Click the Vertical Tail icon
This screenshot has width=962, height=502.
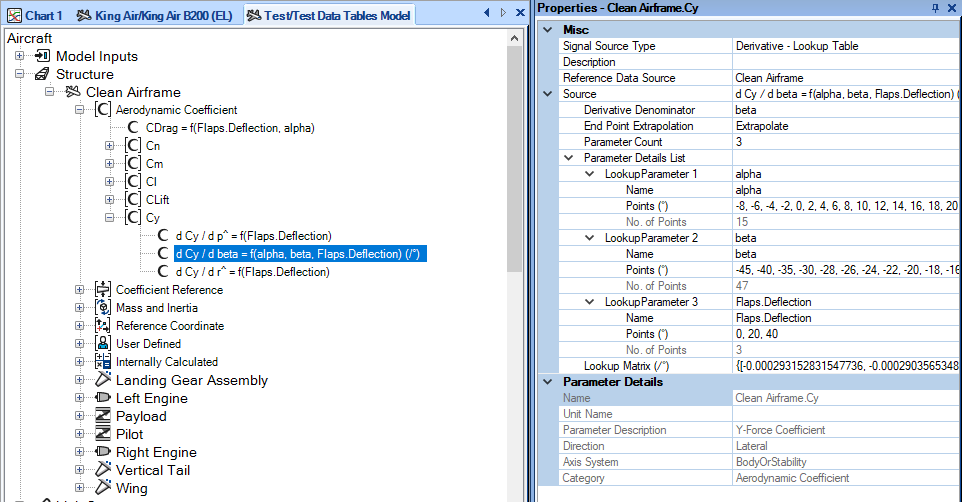[103, 469]
